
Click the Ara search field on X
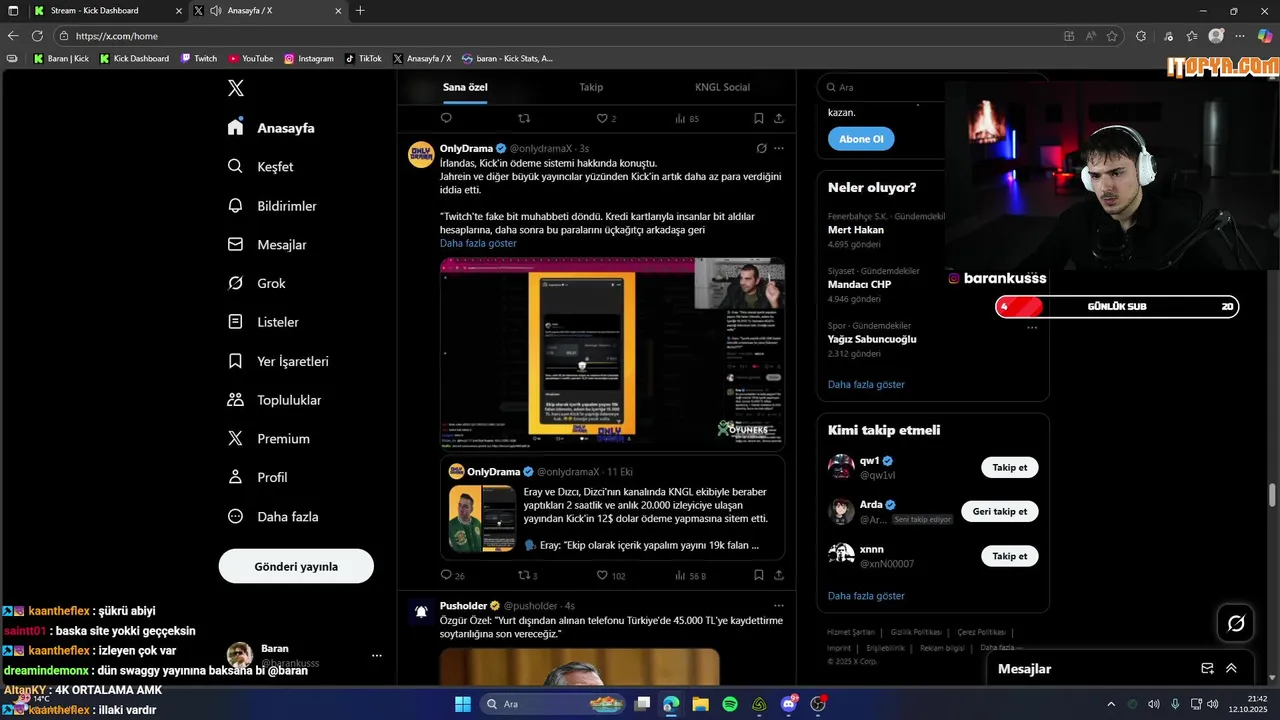(932, 87)
